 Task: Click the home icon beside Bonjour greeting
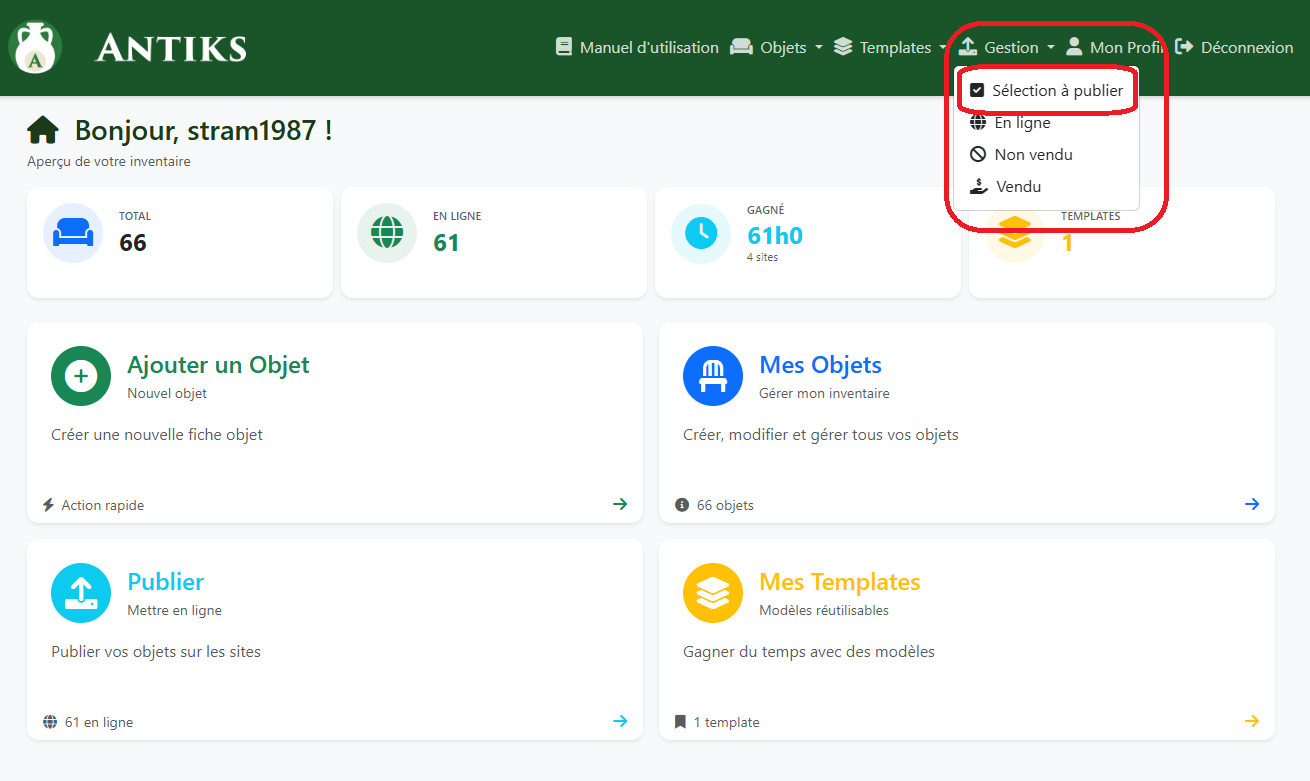pyautogui.click(x=43, y=130)
